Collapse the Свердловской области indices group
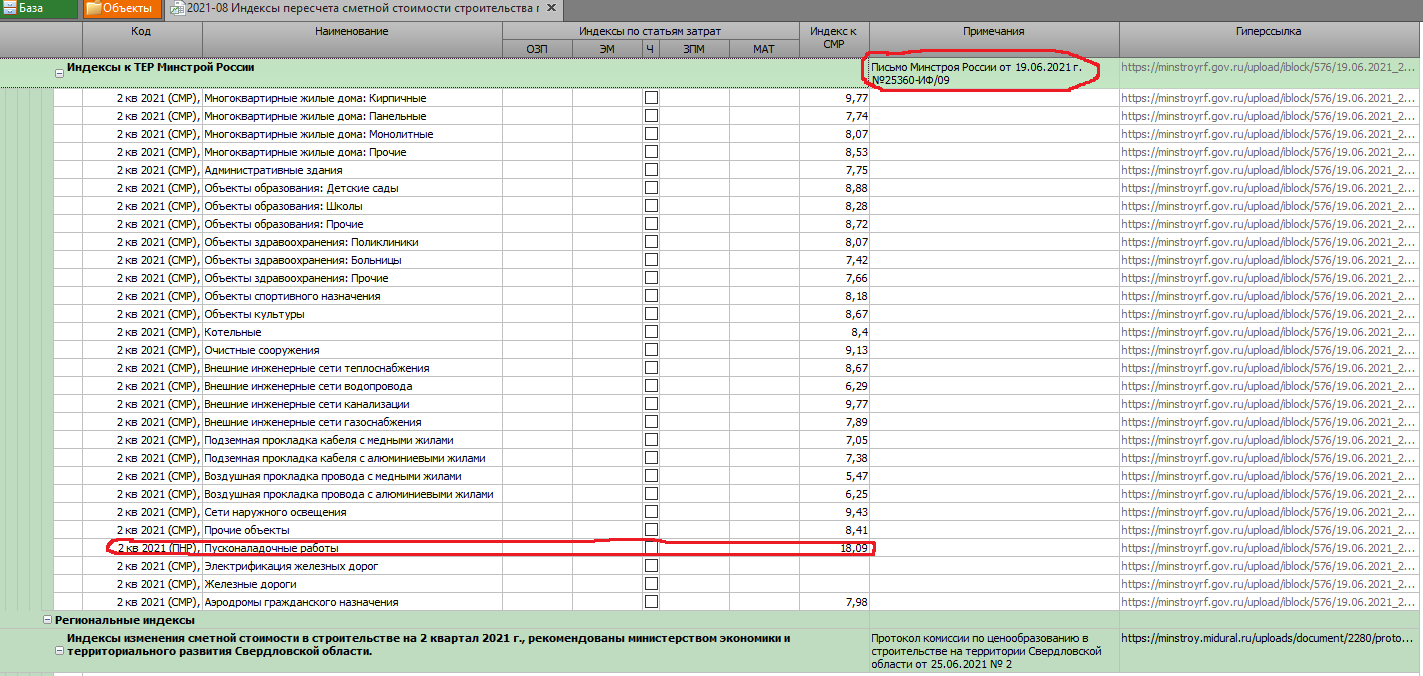Screen dimensions: 1423x676 59,651
